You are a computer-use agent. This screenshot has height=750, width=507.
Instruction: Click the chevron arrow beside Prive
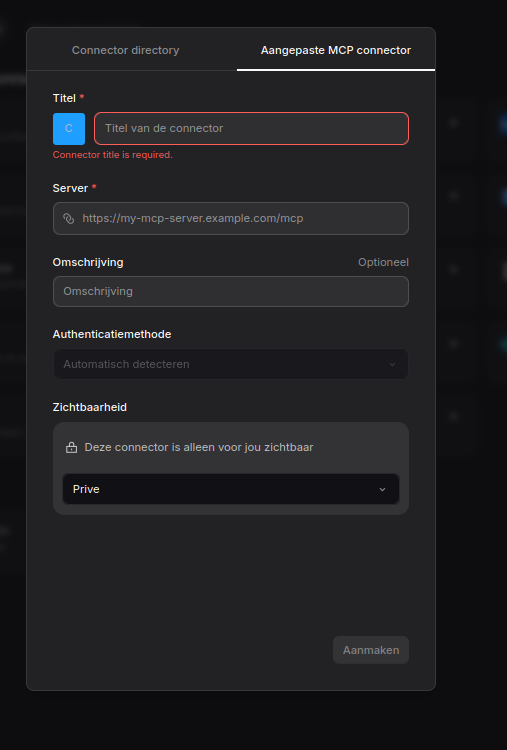382,489
